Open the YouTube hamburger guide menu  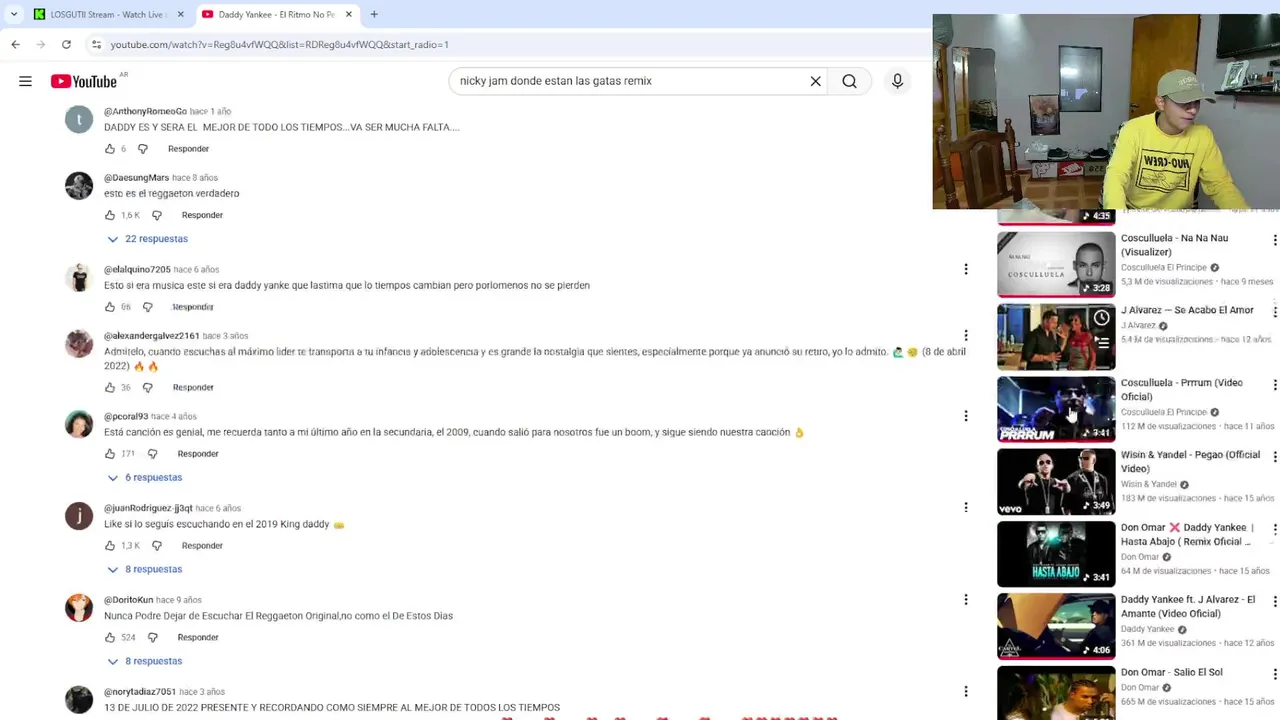25,81
